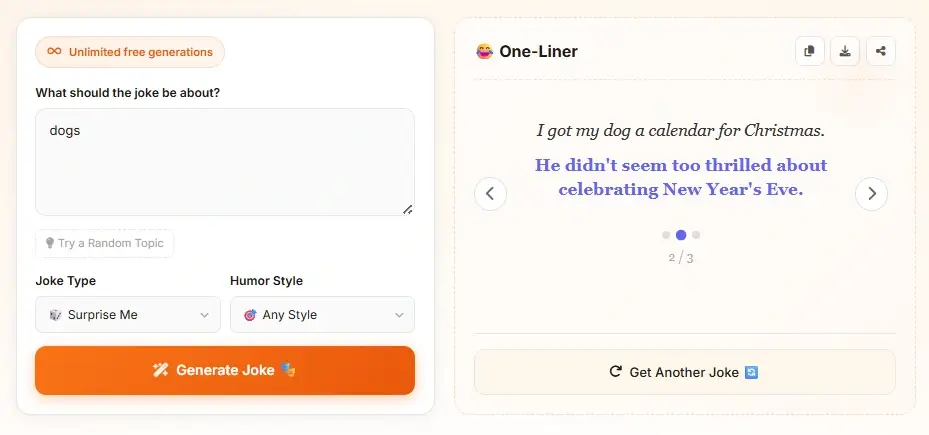The width and height of the screenshot is (929, 435).
Task: Expand the Humor Style dropdown
Action: tap(322, 315)
